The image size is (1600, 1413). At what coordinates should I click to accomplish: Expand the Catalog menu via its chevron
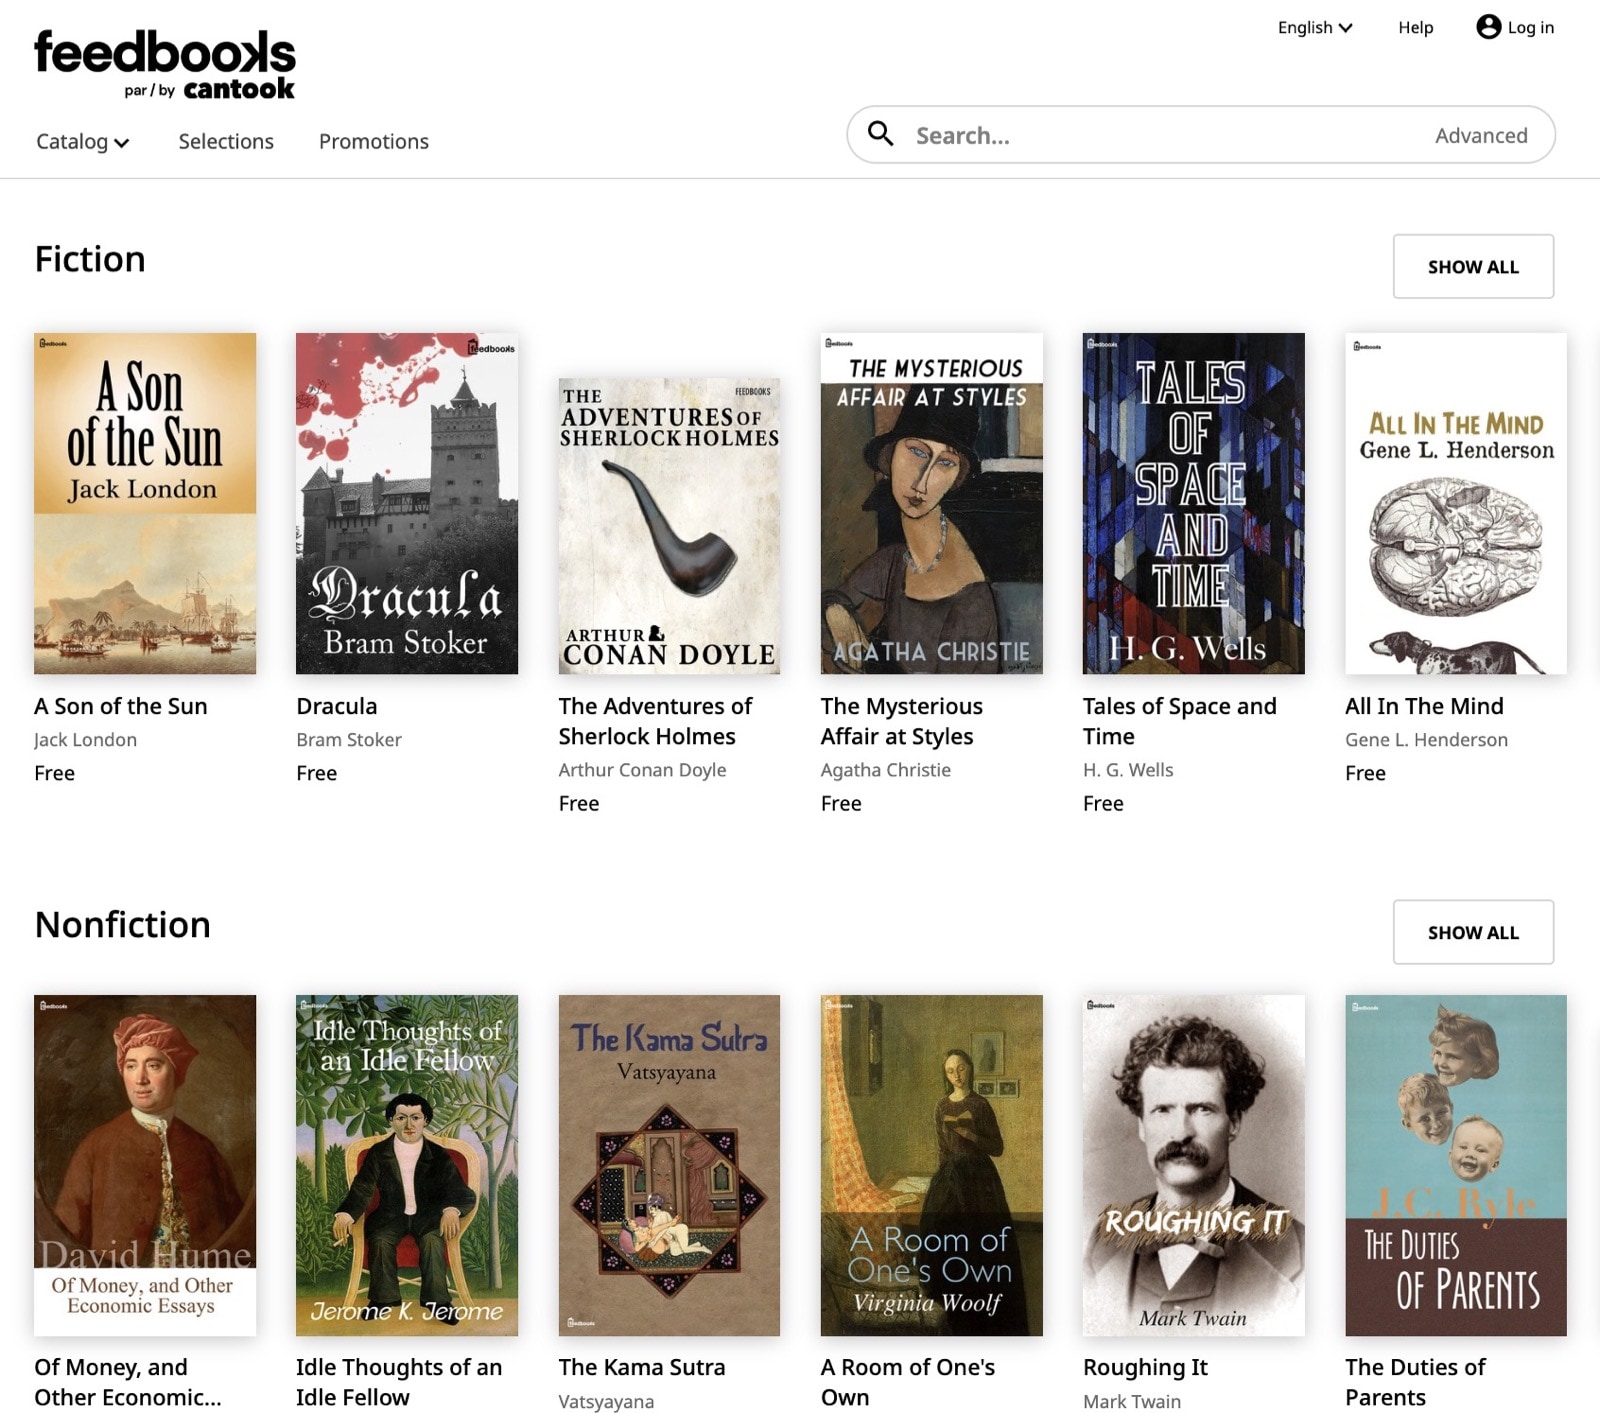click(x=124, y=144)
